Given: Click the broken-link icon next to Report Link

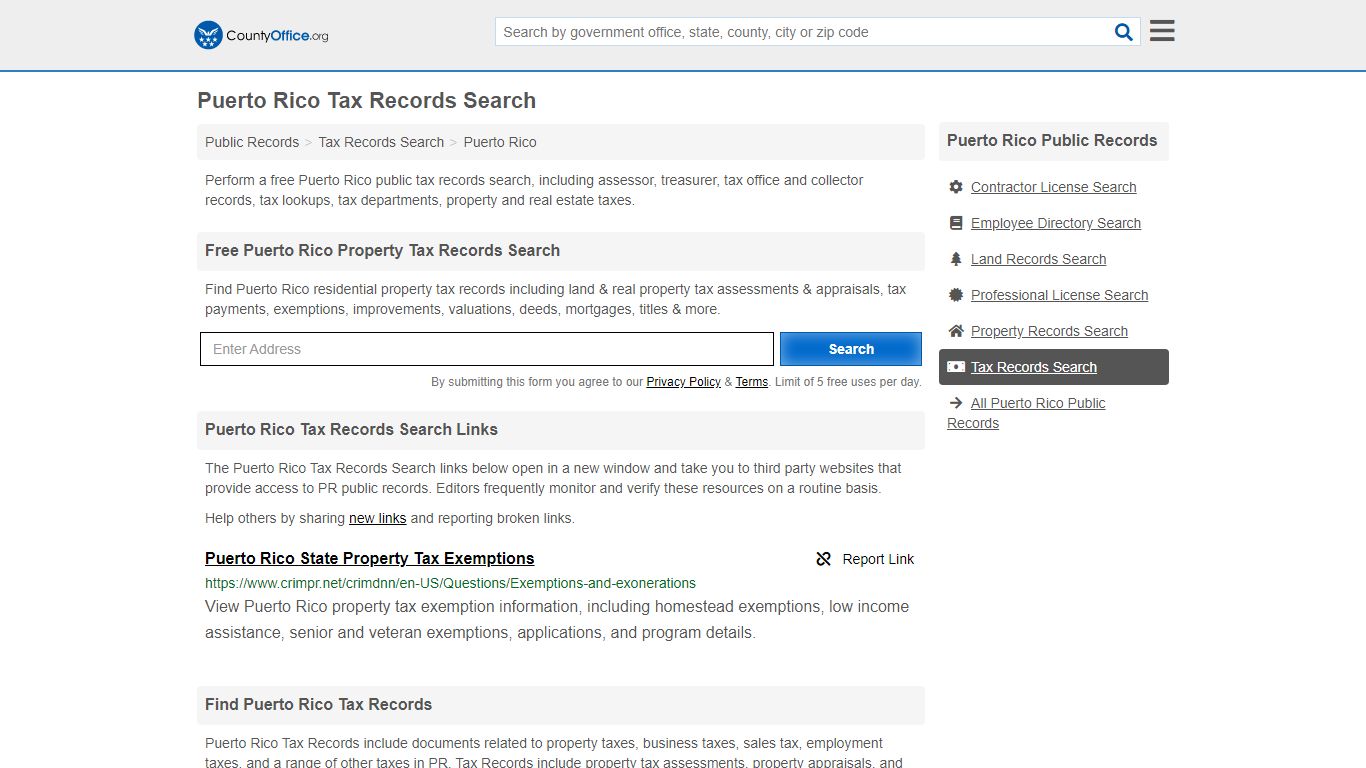Looking at the screenshot, I should tap(824, 559).
